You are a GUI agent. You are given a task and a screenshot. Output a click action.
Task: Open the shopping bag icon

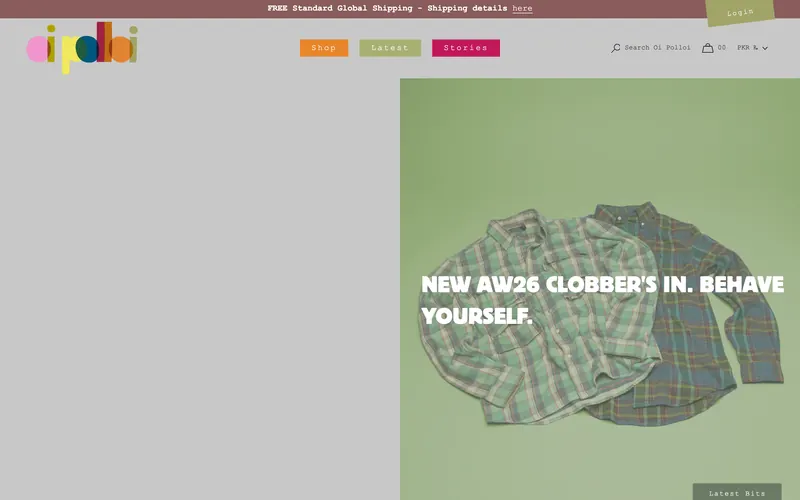[708, 48]
